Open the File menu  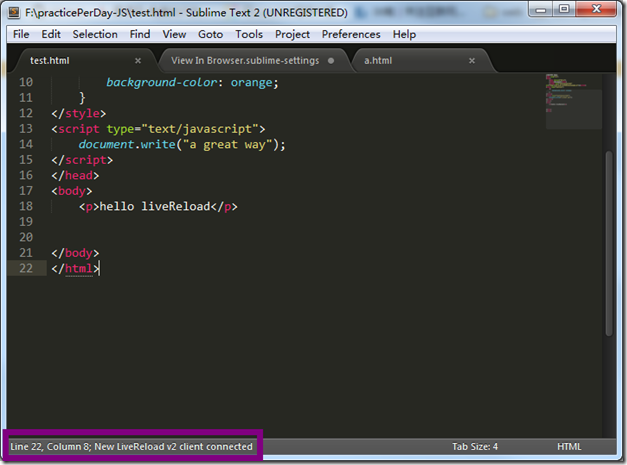click(22, 34)
